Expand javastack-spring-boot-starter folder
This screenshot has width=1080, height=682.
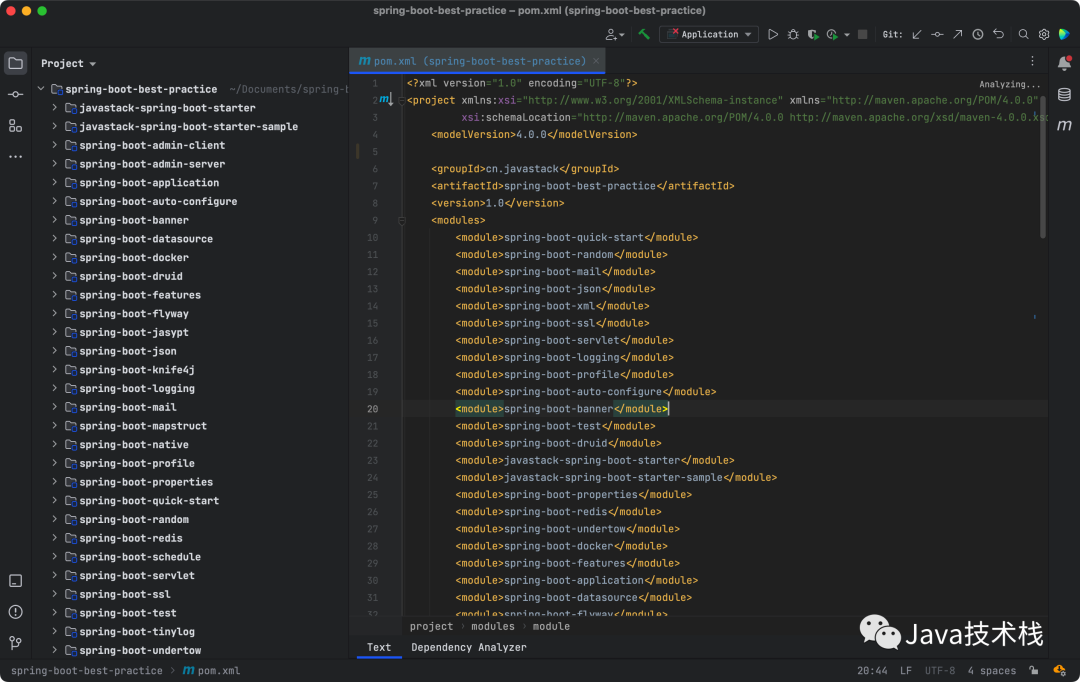click(x=54, y=107)
